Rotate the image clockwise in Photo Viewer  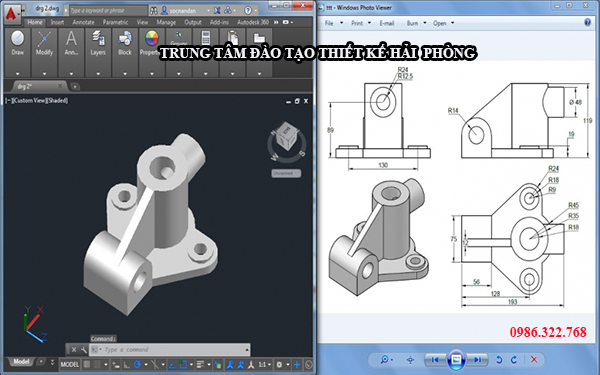click(514, 360)
